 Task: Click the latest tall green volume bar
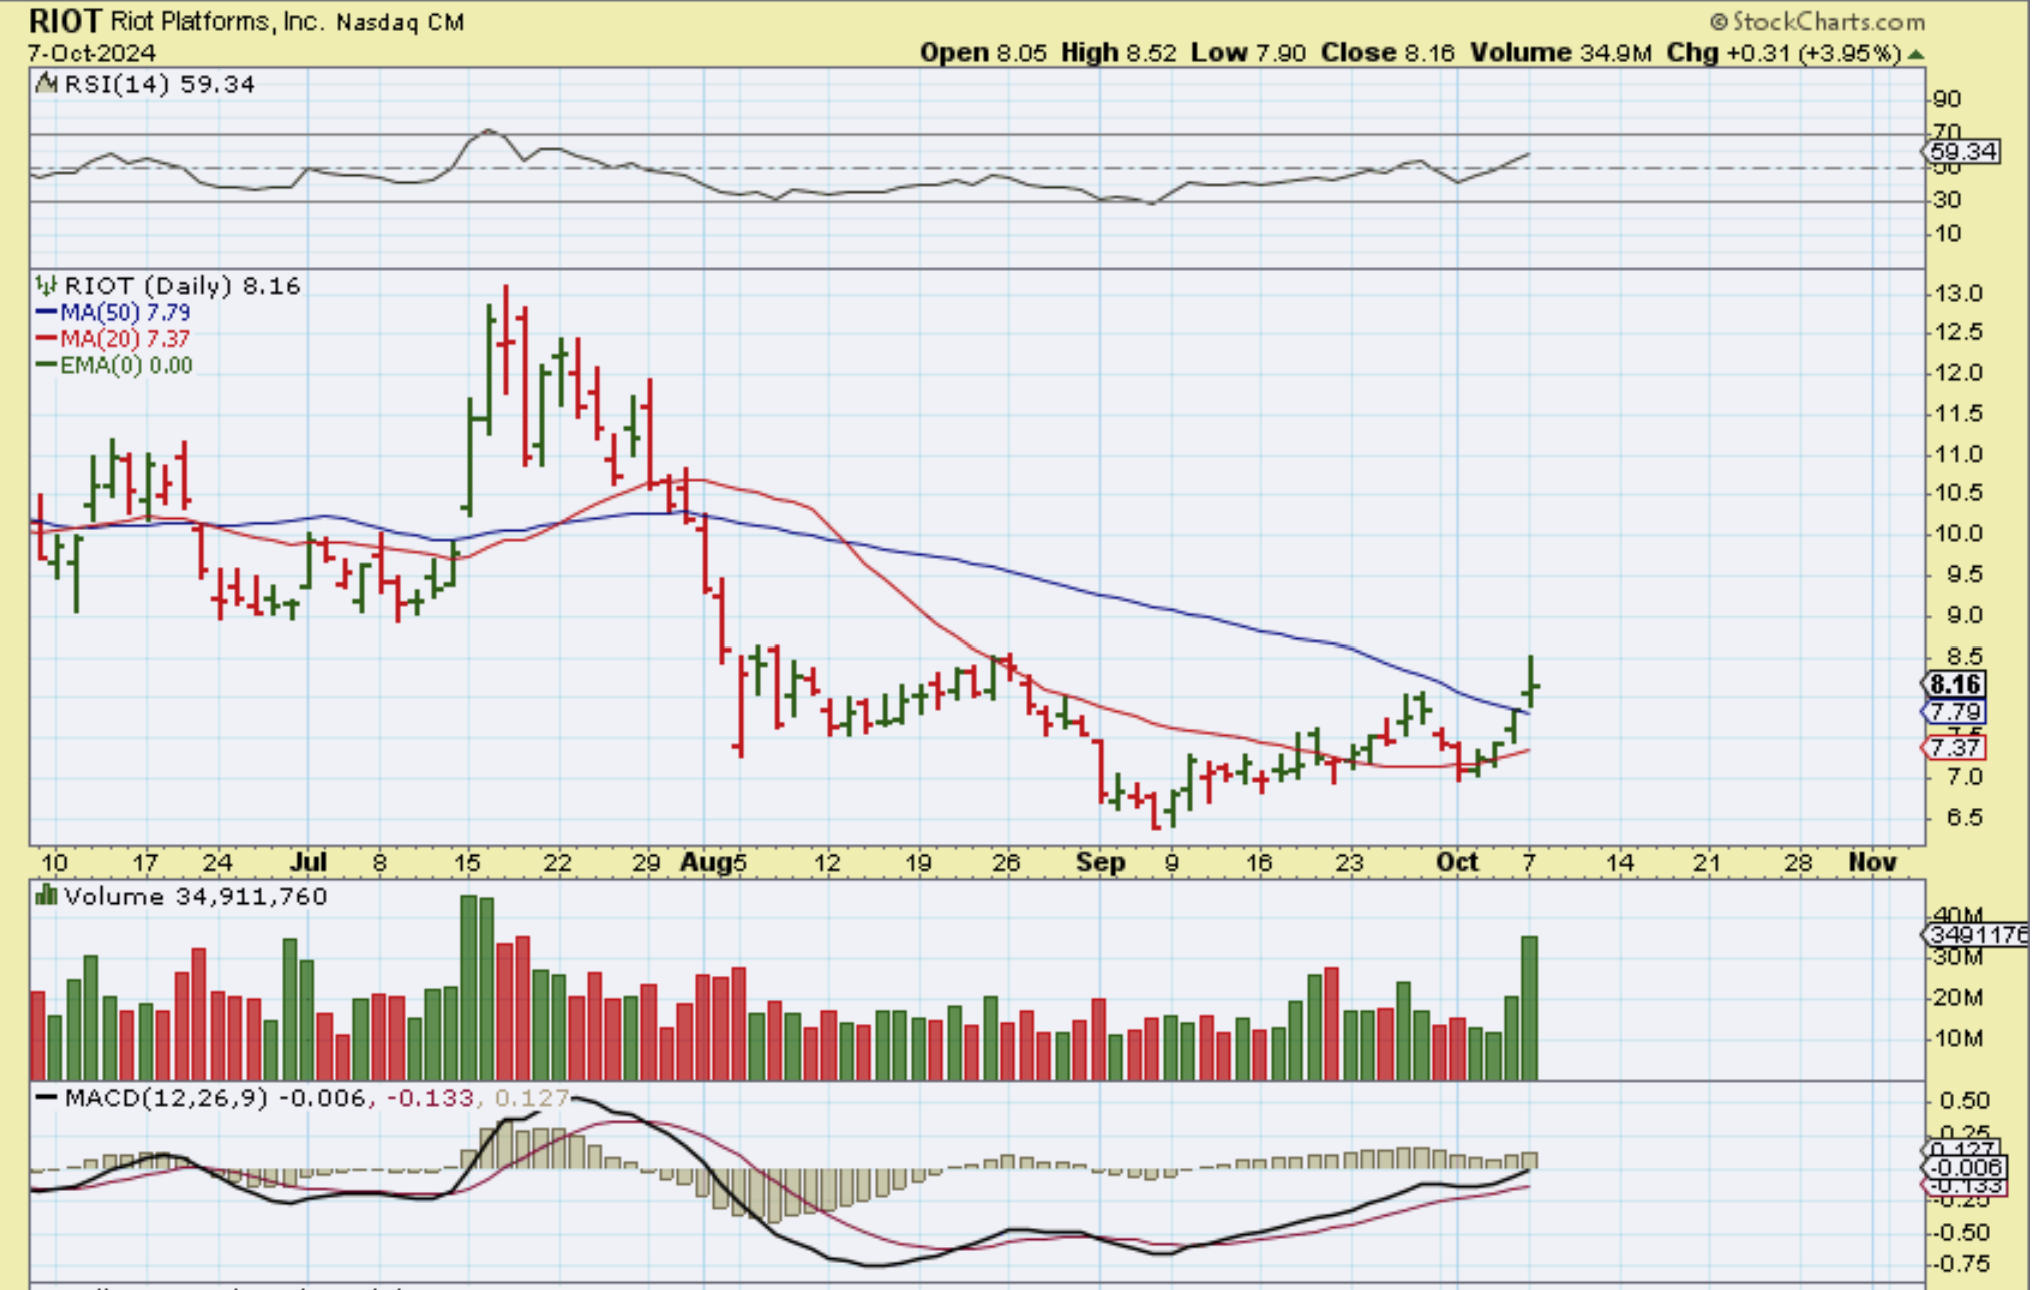point(1529,1008)
